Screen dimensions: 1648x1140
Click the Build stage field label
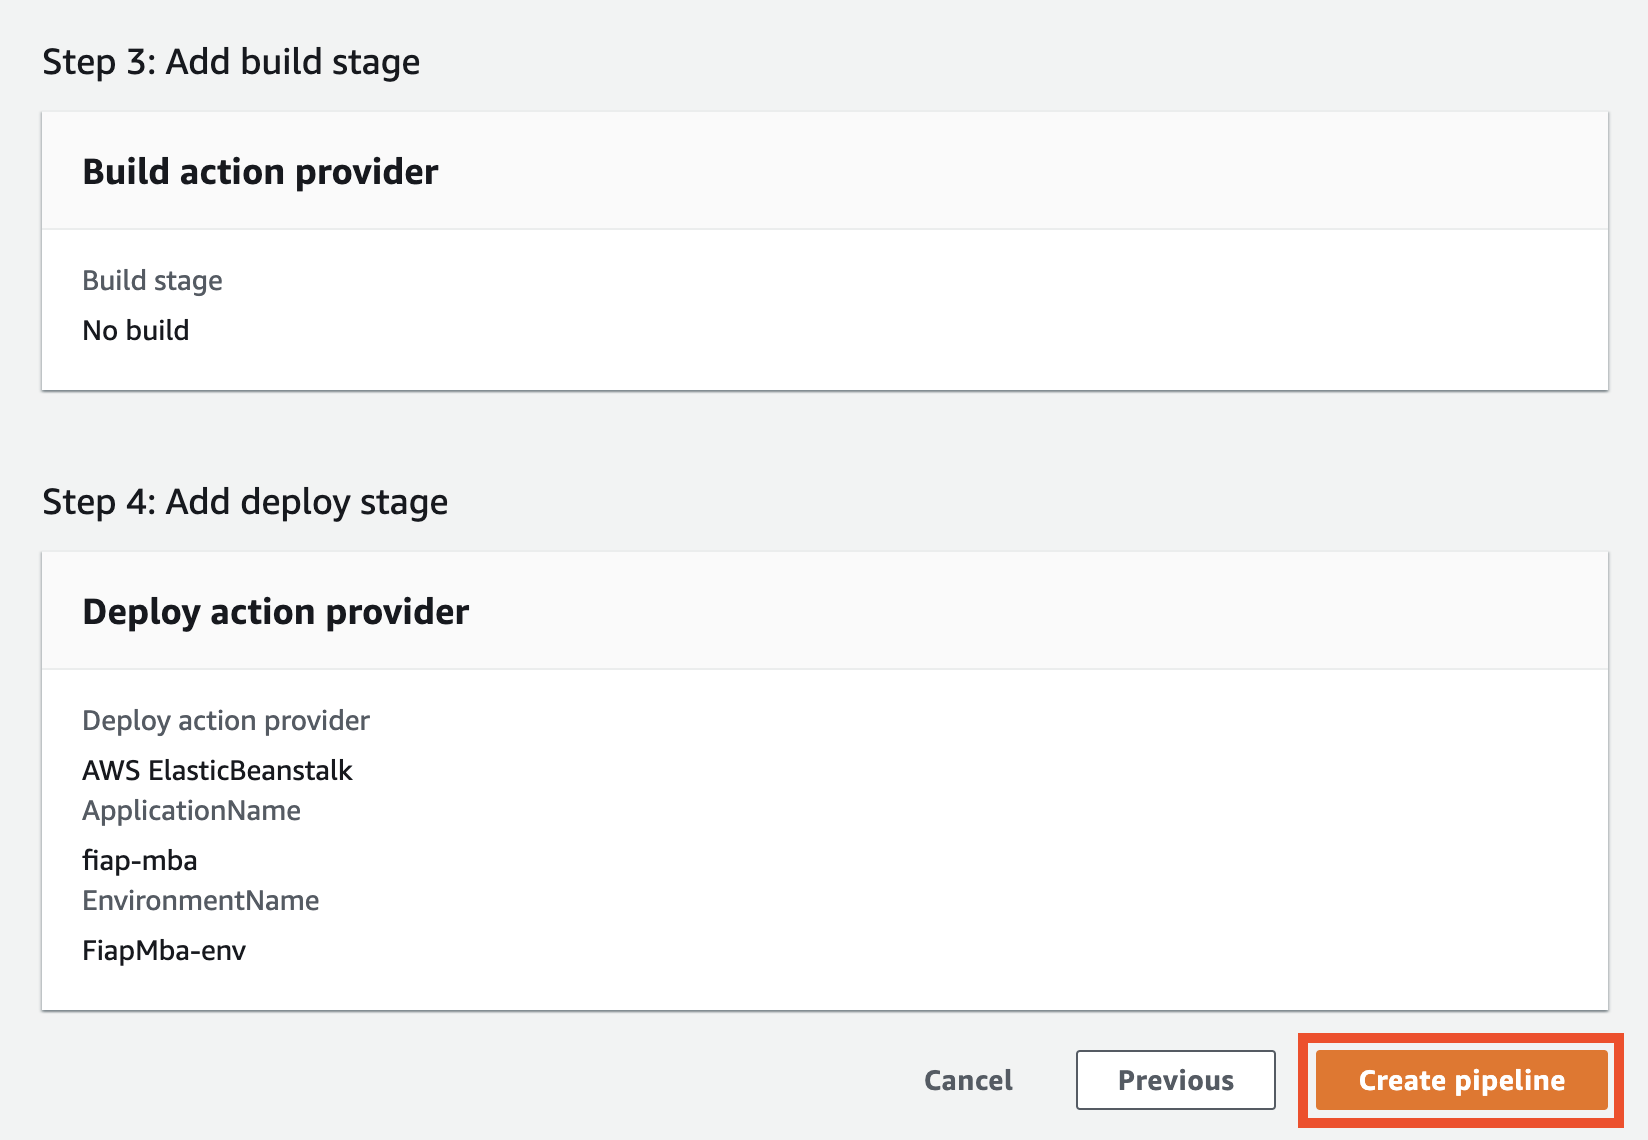pos(152,281)
